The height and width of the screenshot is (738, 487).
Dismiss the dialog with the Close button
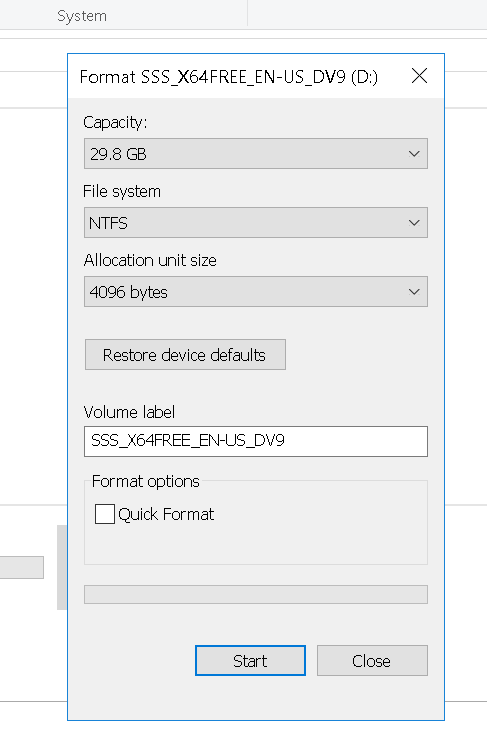point(372,661)
